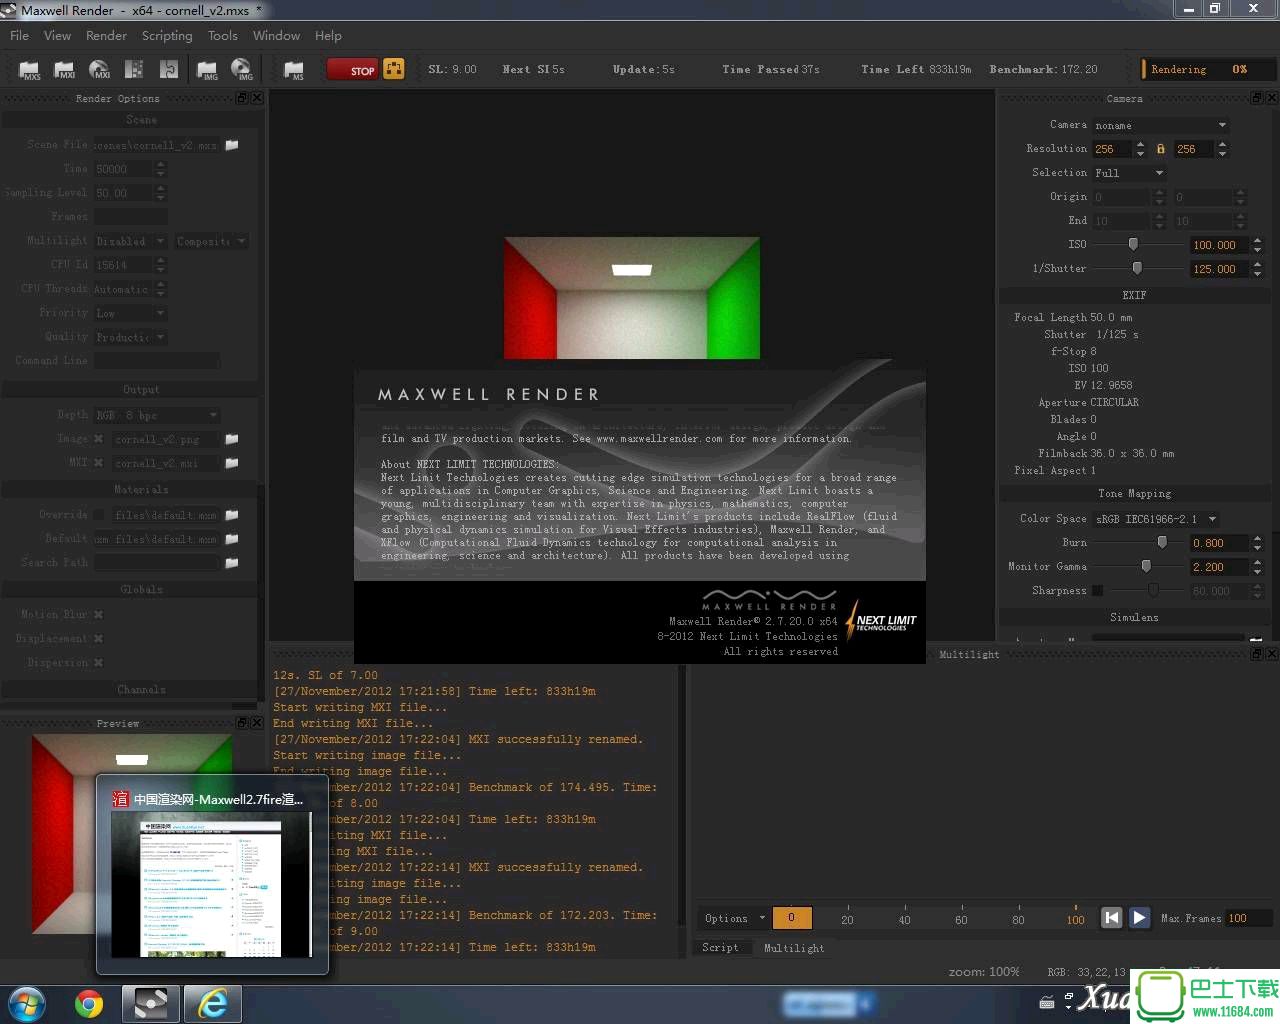The height and width of the screenshot is (1024, 1280).
Task: Open Priority Low dropdown
Action: [131, 313]
